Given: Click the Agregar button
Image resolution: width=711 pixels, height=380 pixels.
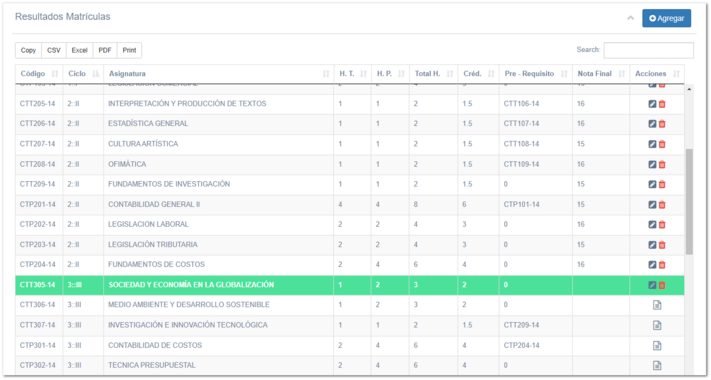Looking at the screenshot, I should point(667,18).
